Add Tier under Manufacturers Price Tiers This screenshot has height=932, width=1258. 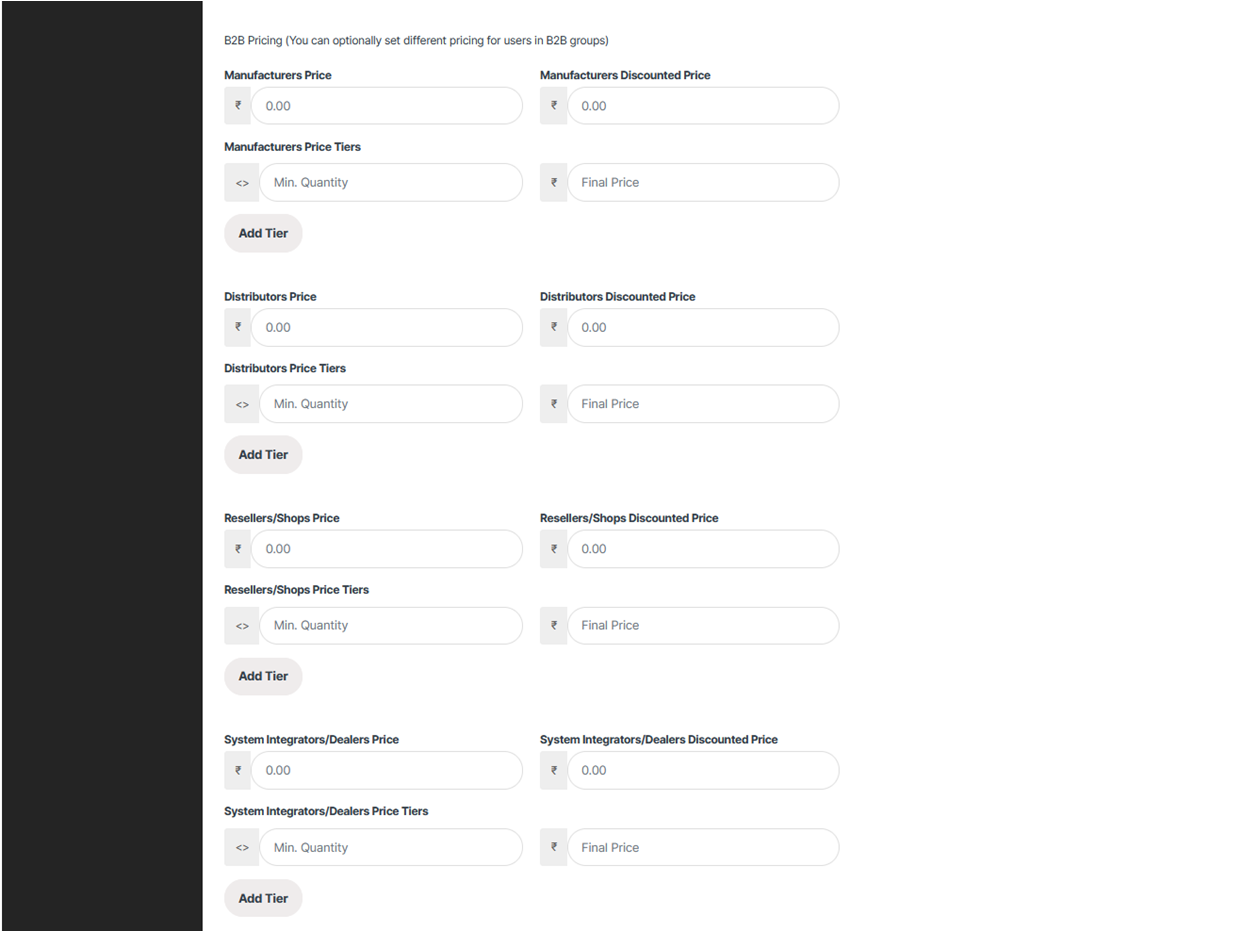[x=263, y=233]
